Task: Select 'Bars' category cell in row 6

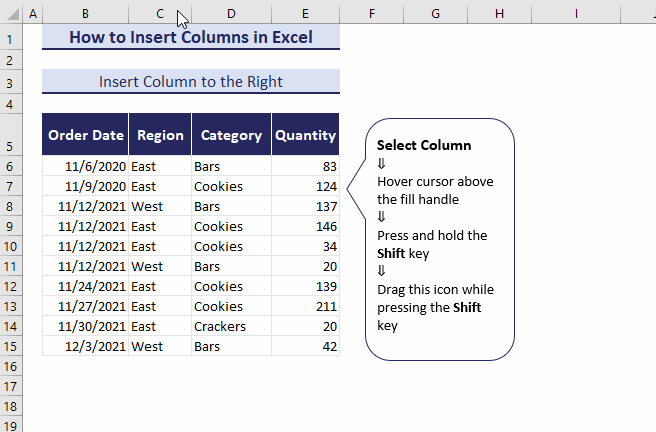Action: point(231,166)
